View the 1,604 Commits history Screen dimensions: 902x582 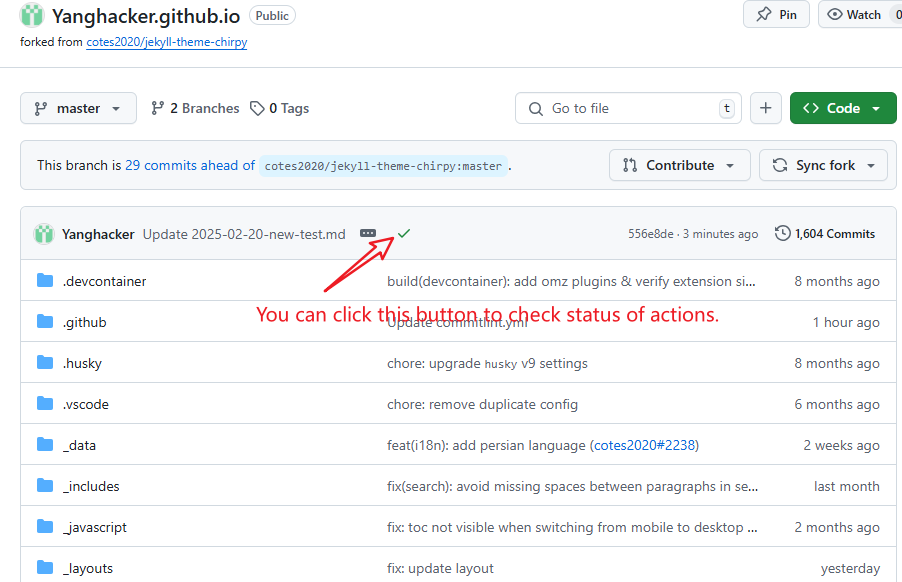(825, 234)
